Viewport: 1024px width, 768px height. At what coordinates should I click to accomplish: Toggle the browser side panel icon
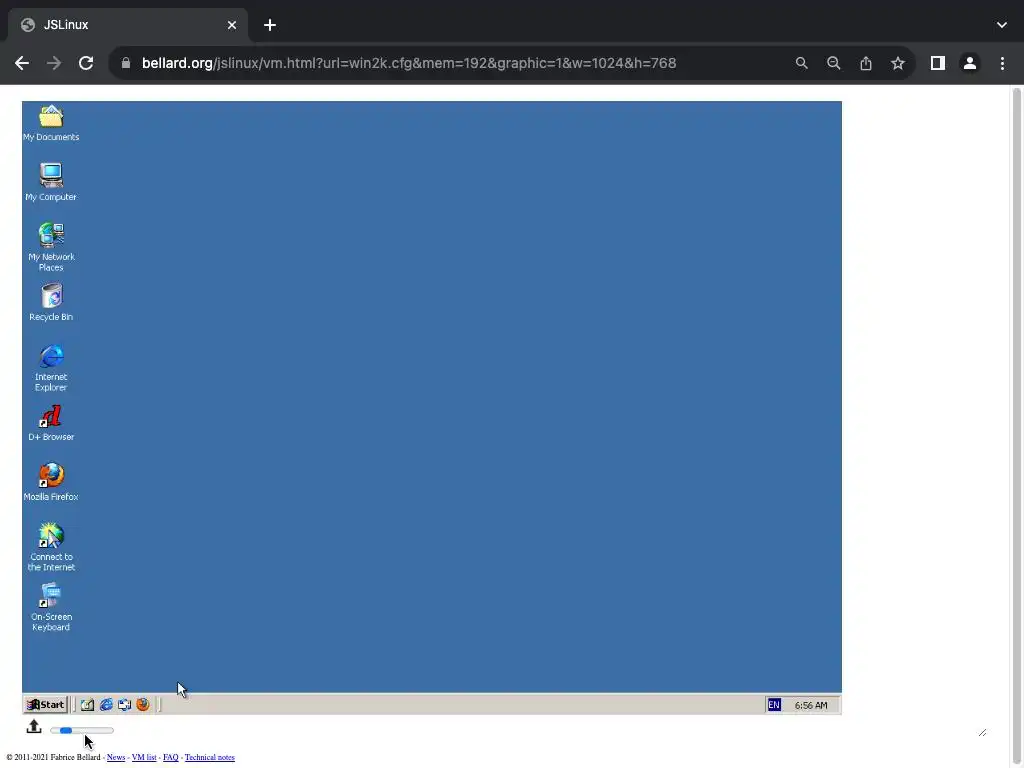tap(938, 63)
